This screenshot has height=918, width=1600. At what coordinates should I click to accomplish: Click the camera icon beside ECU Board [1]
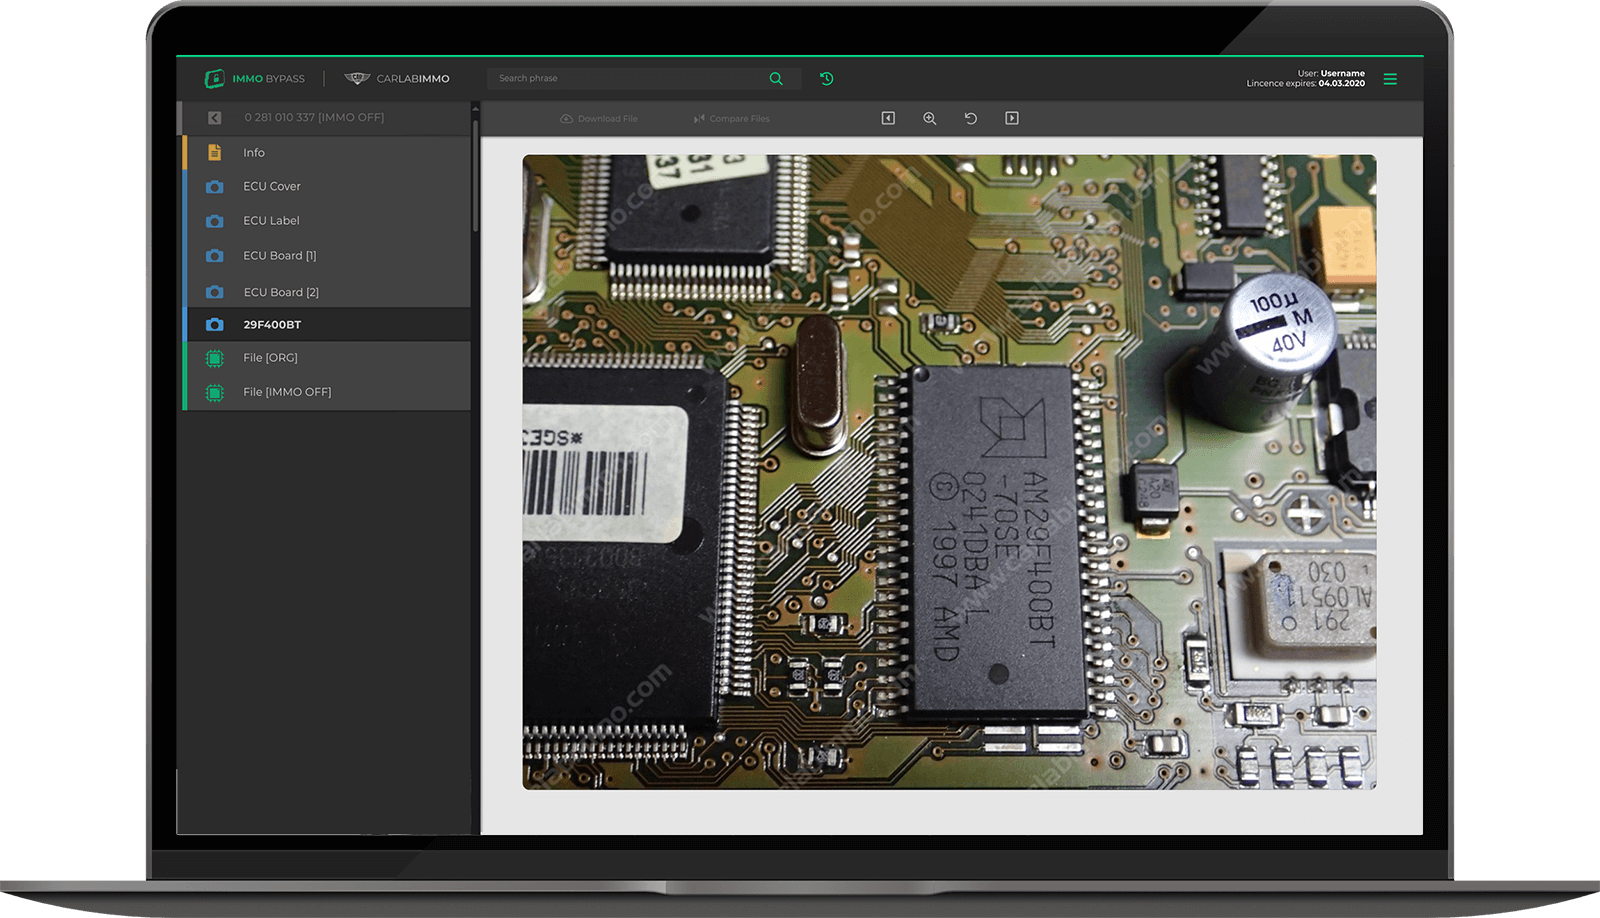(x=214, y=256)
